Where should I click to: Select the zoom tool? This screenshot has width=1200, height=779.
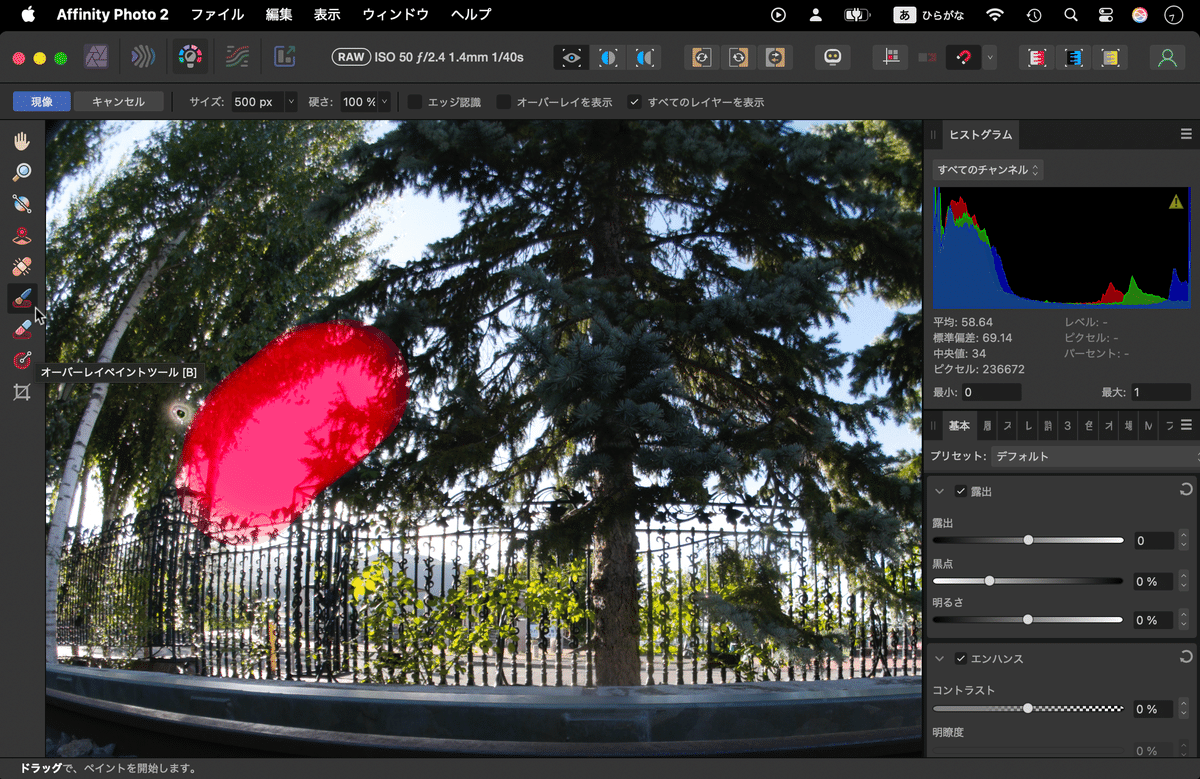point(22,171)
